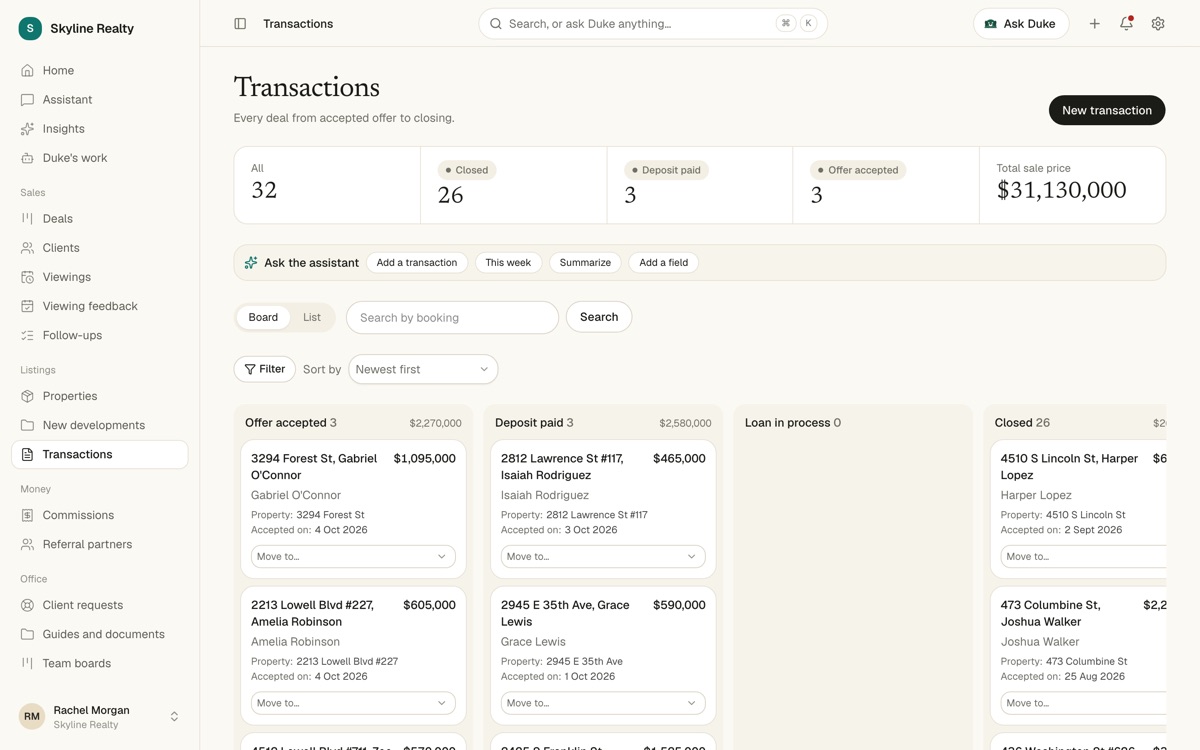Click the Clients people icon
The width and height of the screenshot is (1200, 750).
pyautogui.click(x=27, y=248)
